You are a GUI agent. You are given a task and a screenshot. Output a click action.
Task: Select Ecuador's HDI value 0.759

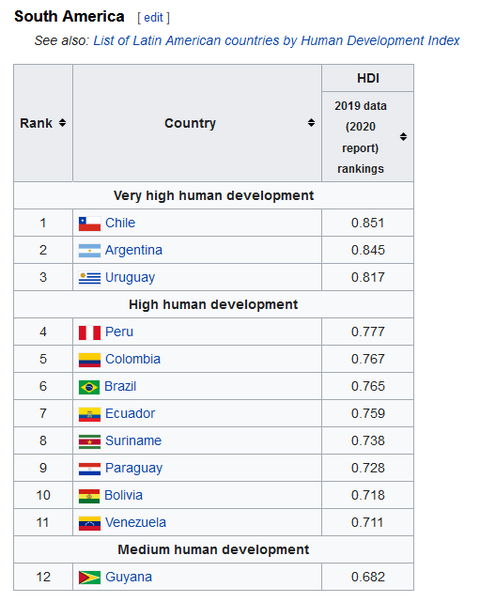[x=368, y=413]
